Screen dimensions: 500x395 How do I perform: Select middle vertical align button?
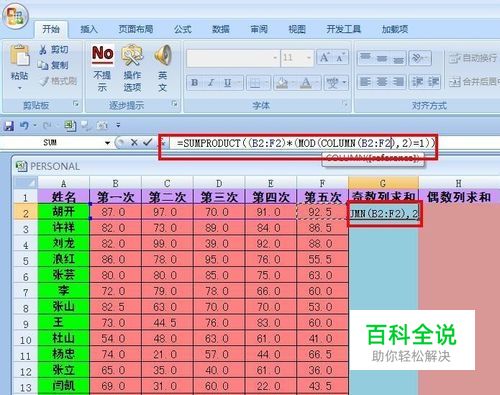coord(382,58)
